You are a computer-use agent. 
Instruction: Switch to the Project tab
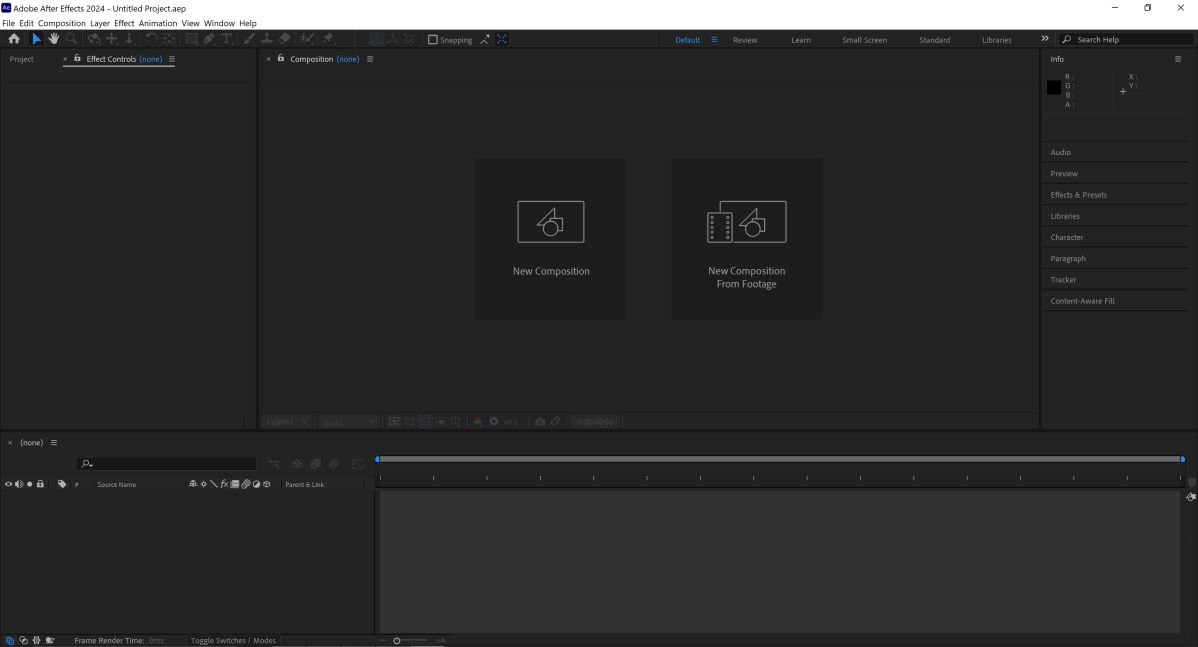tap(21, 59)
